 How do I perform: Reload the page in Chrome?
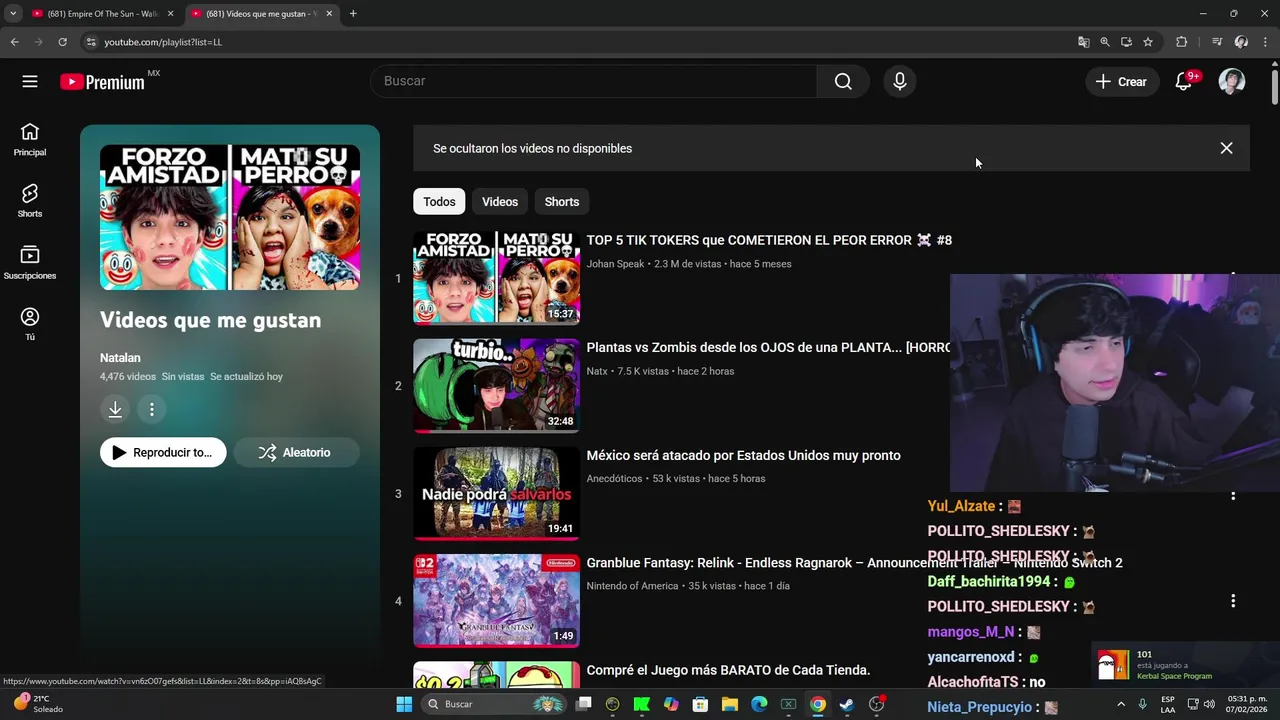(x=62, y=42)
